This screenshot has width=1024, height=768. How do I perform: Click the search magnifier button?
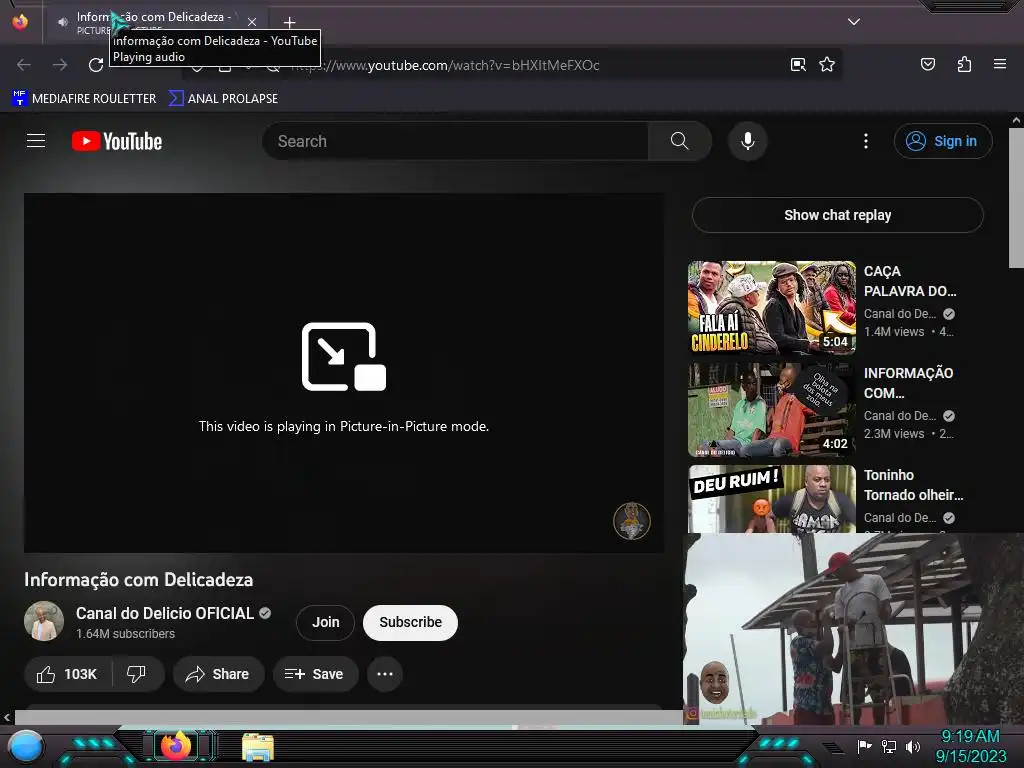point(679,141)
